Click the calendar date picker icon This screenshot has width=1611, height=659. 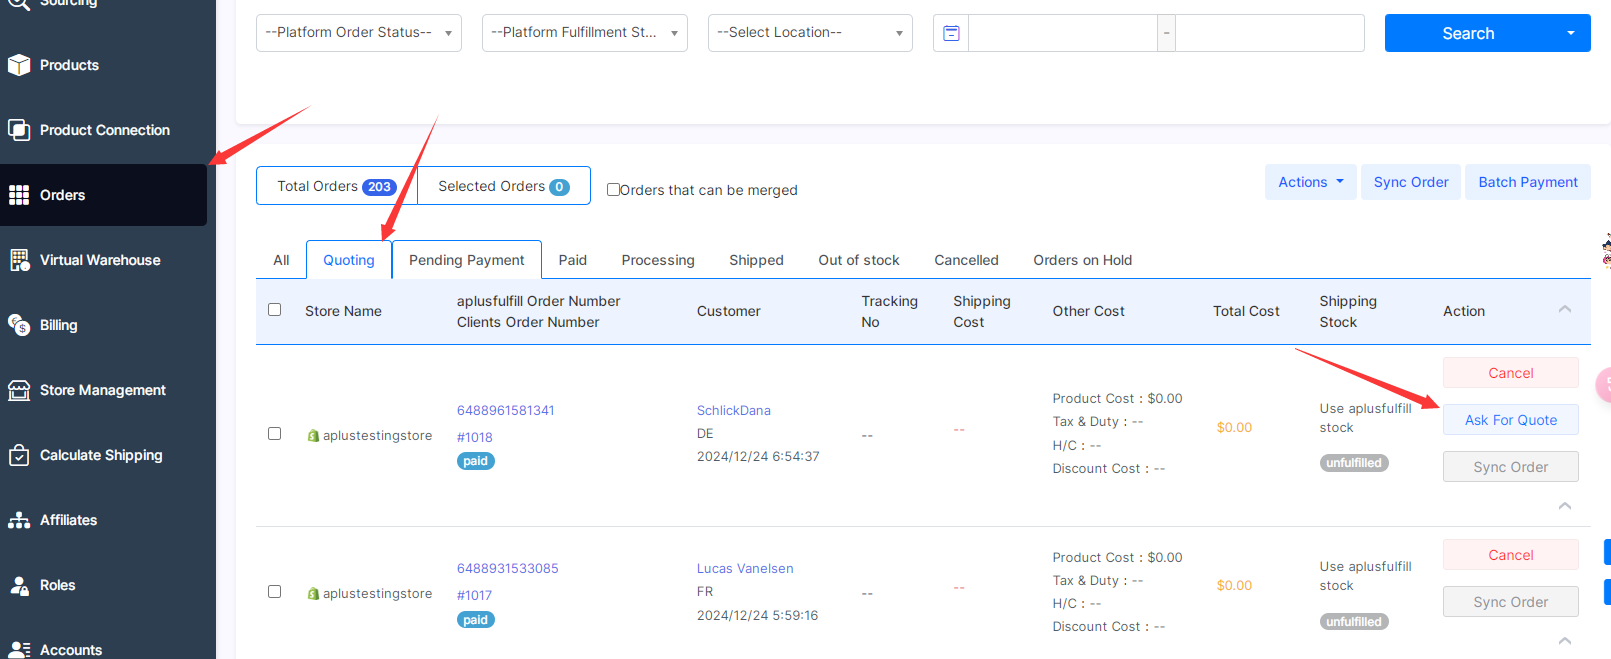951,33
